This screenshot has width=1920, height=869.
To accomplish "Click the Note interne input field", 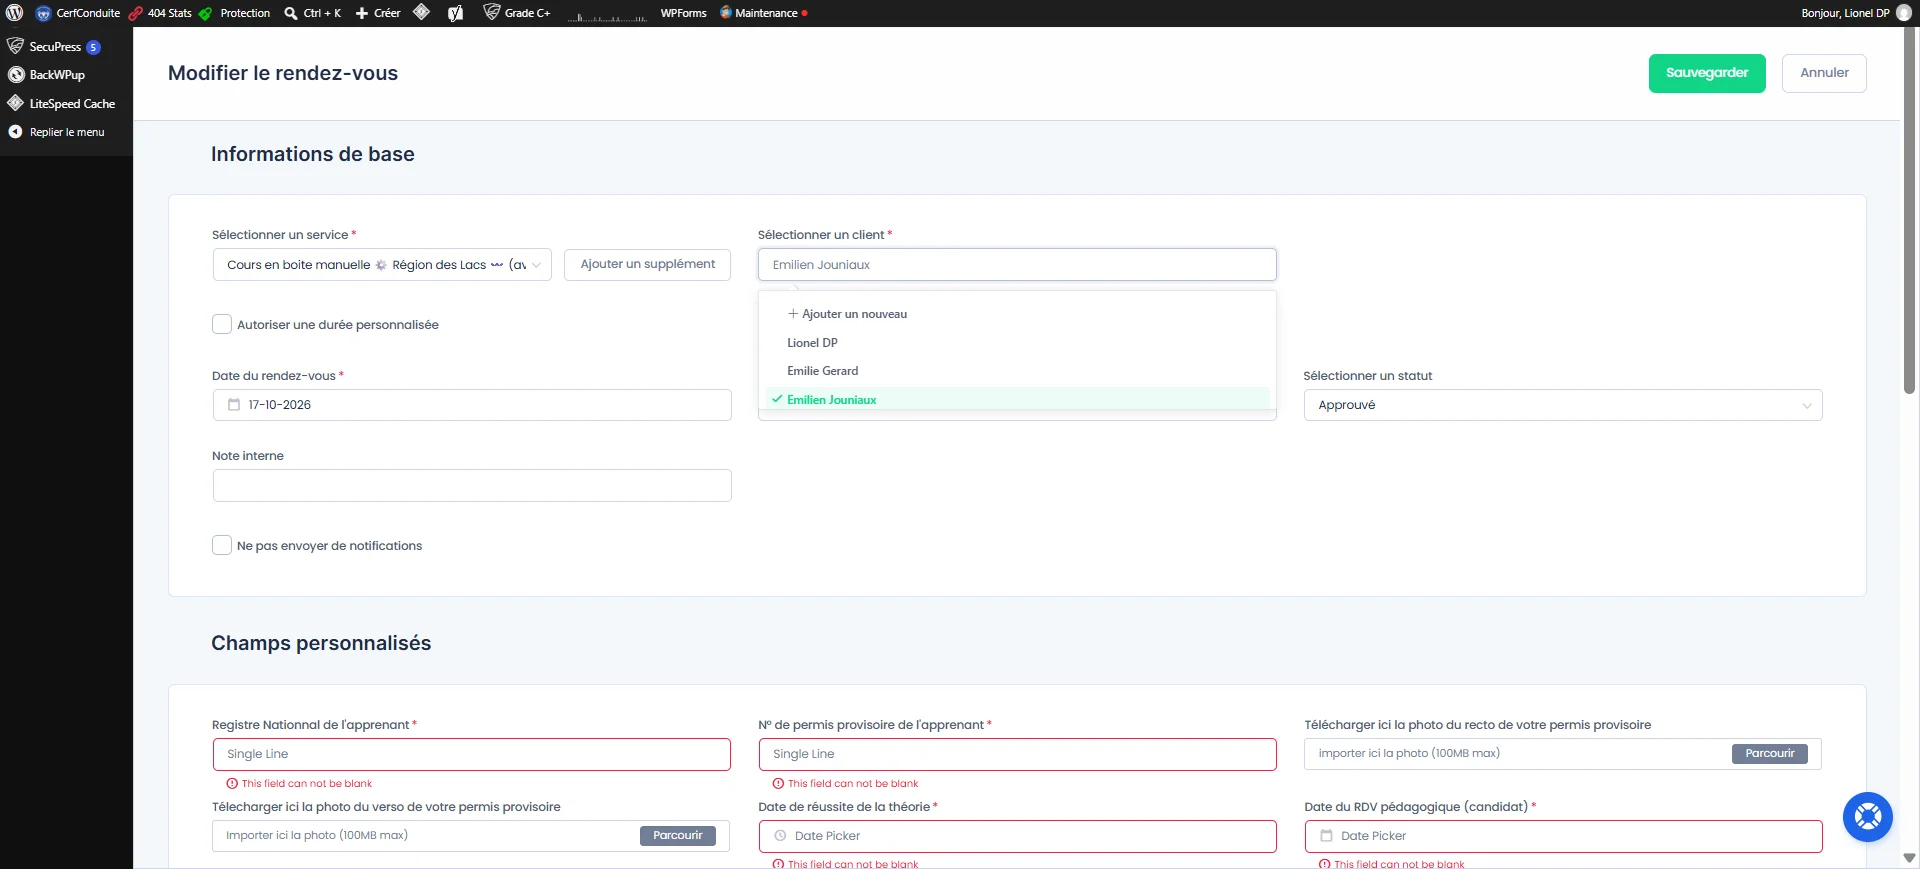I will pos(472,486).
